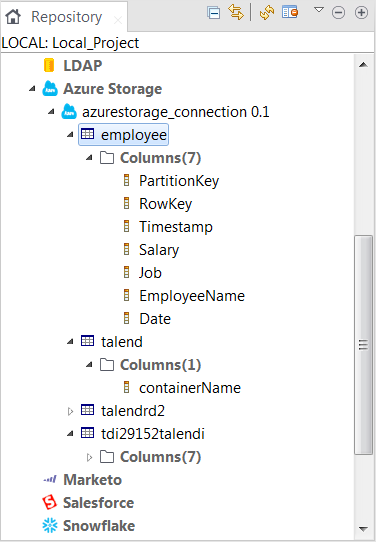Select azurestorage_connection 0.1 item

pos(176,112)
